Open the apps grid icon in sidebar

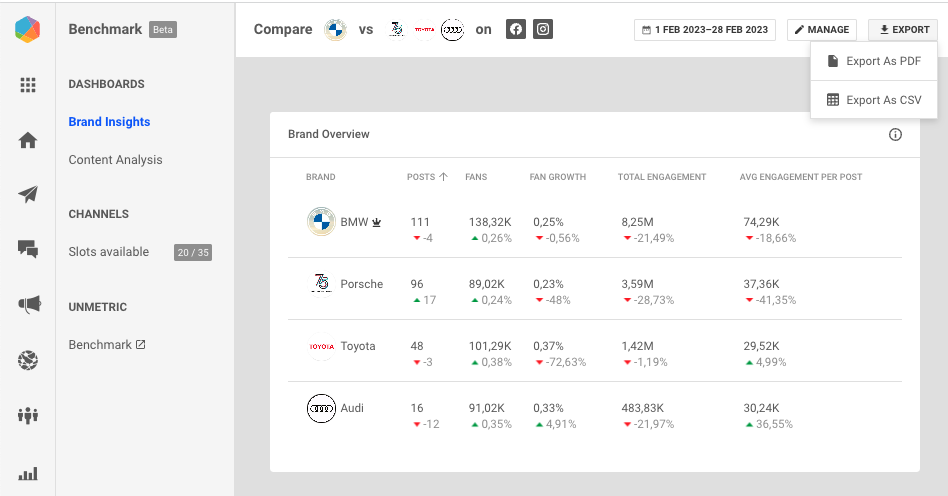(28, 85)
